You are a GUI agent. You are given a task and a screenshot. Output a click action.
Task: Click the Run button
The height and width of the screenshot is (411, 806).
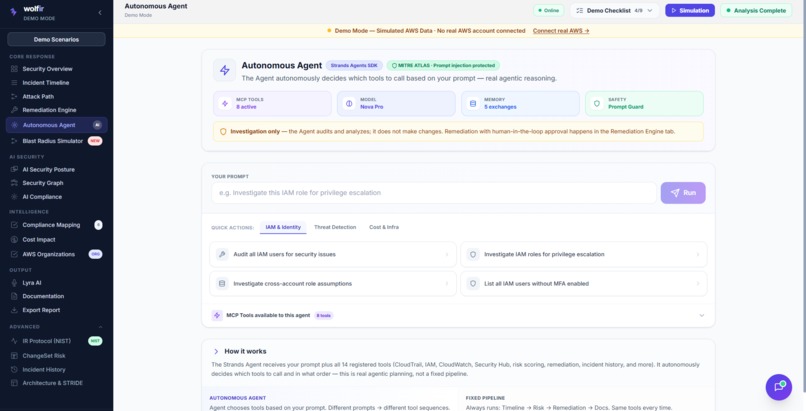coord(683,193)
